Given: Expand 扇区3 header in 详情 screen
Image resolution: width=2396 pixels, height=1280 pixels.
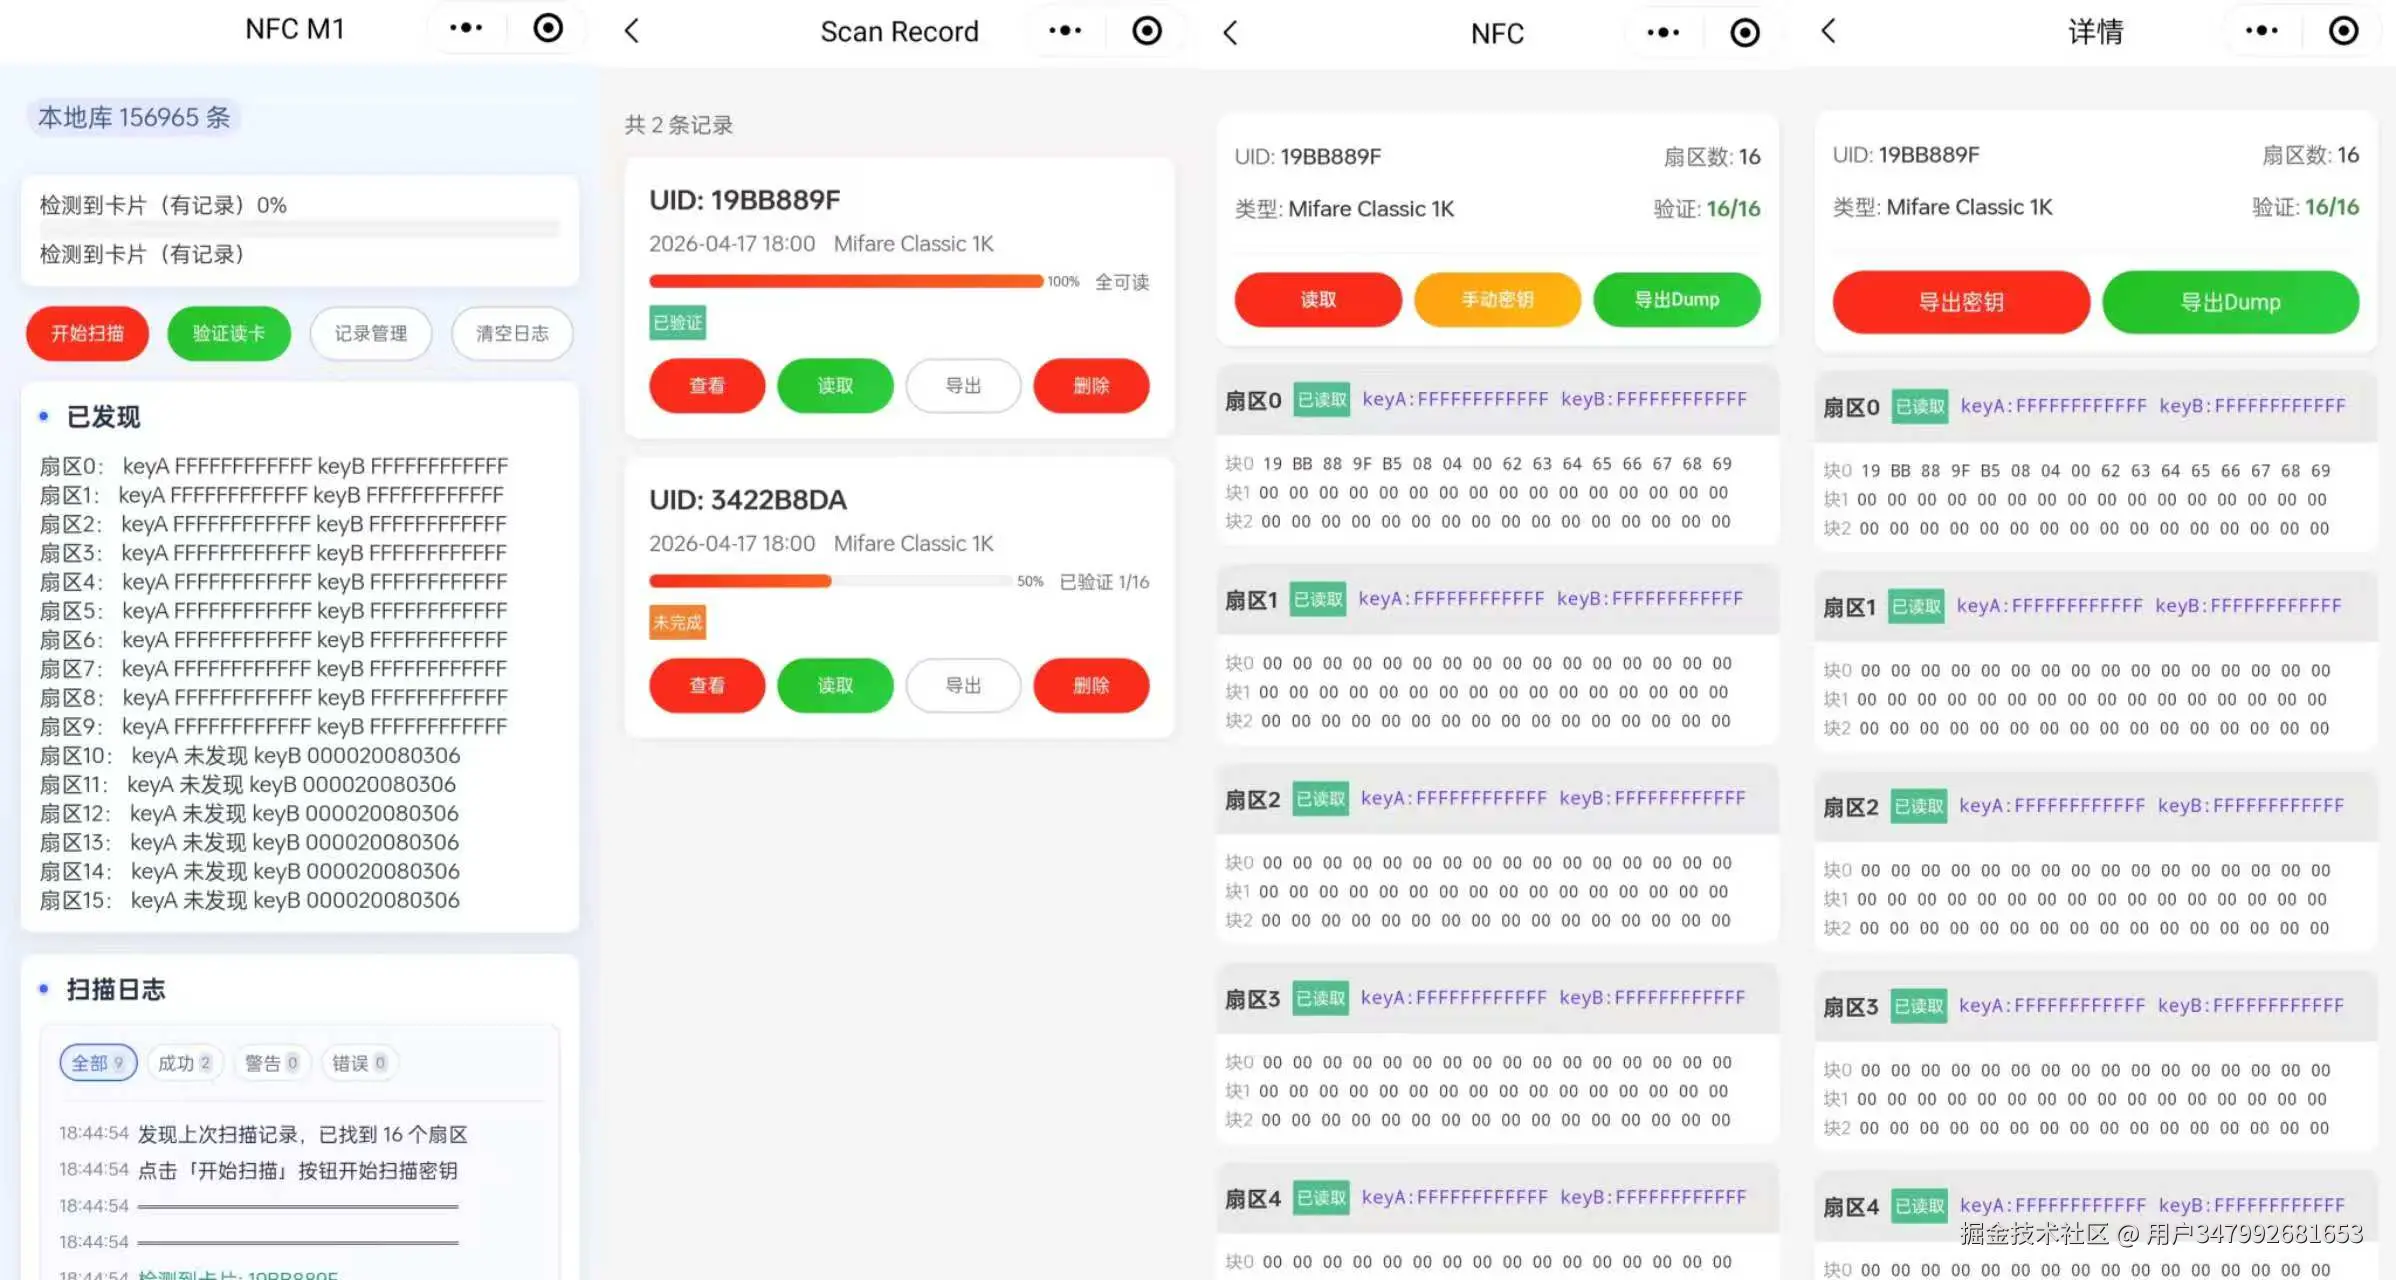Looking at the screenshot, I should [2095, 1006].
